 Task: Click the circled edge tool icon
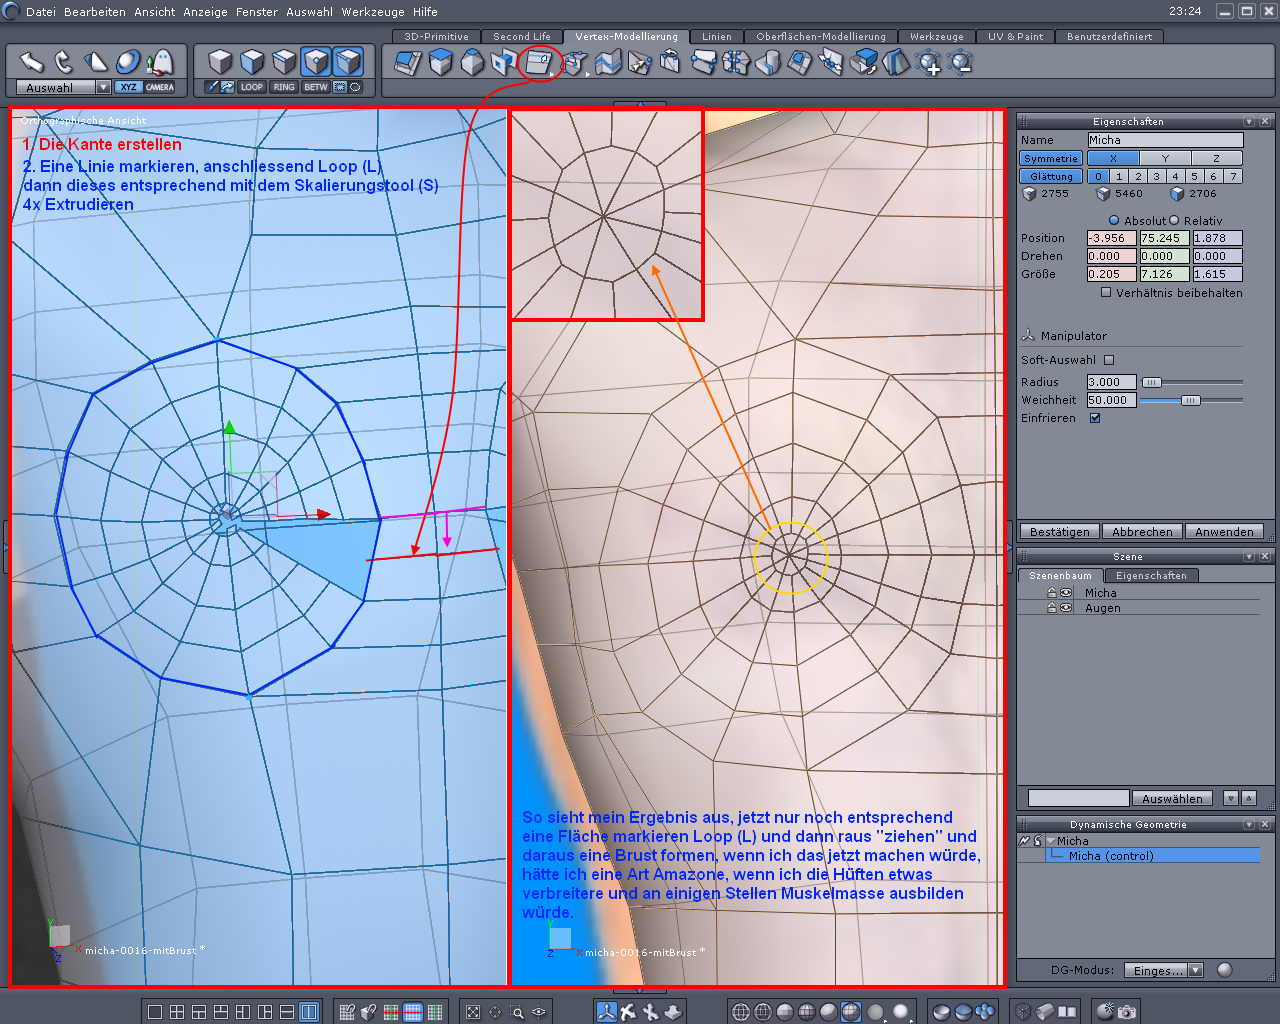click(539, 63)
